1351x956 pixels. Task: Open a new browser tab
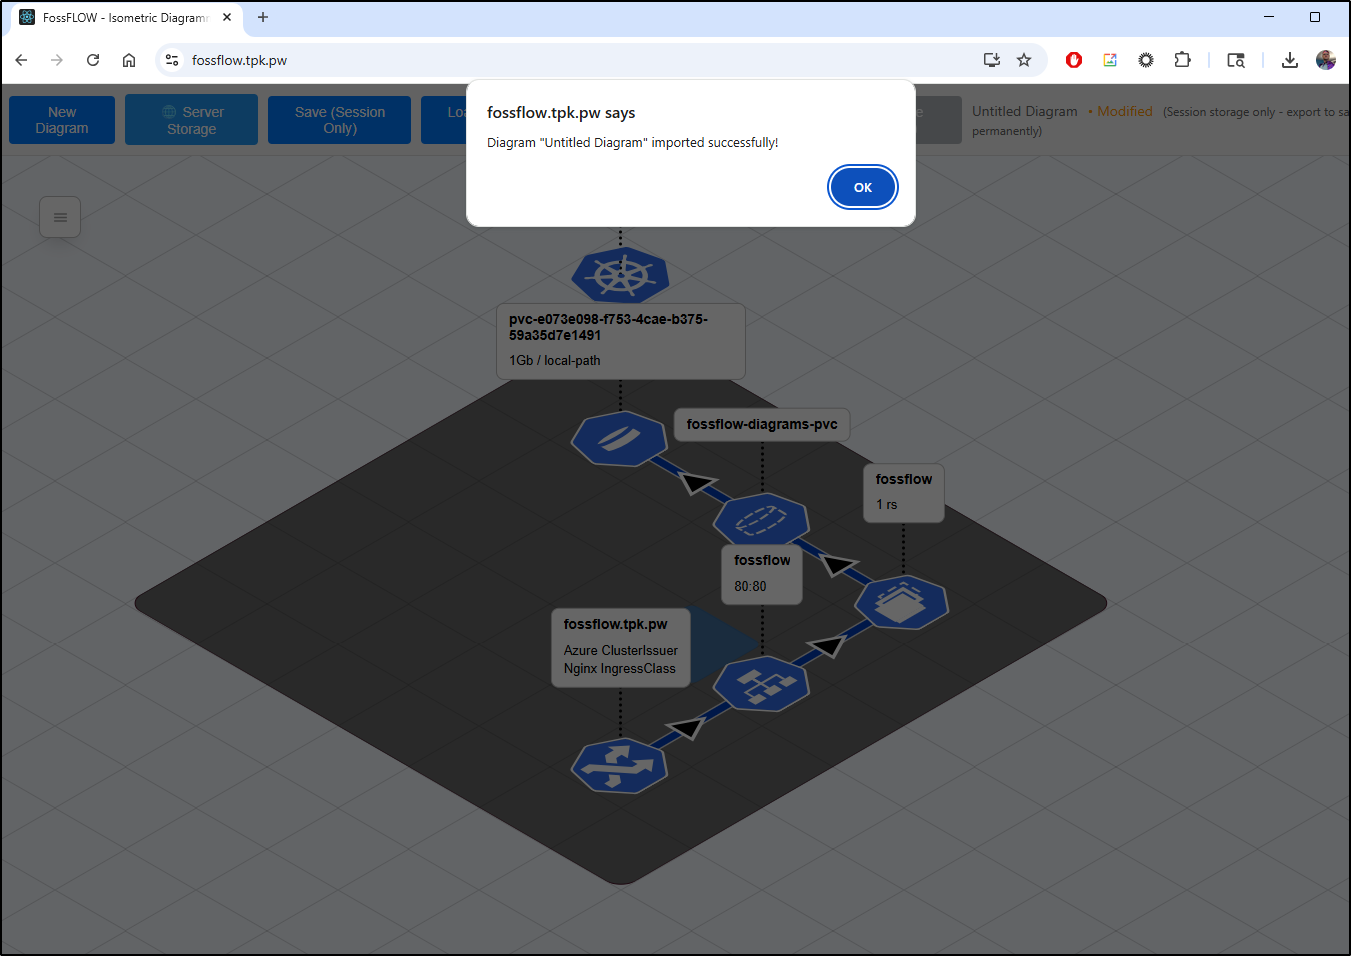263,17
